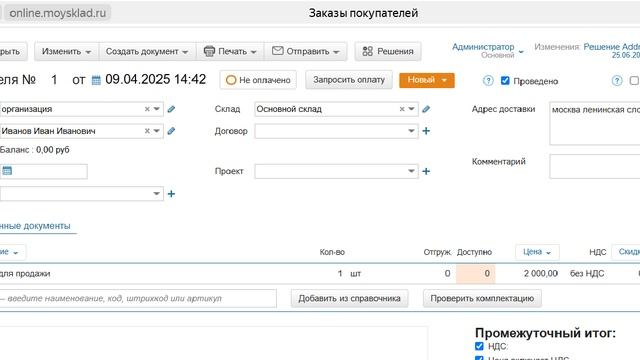Image resolution: width=640 pixels, height=360 pixels.
Task: Click the printer icon on Печать
Action: (209, 51)
